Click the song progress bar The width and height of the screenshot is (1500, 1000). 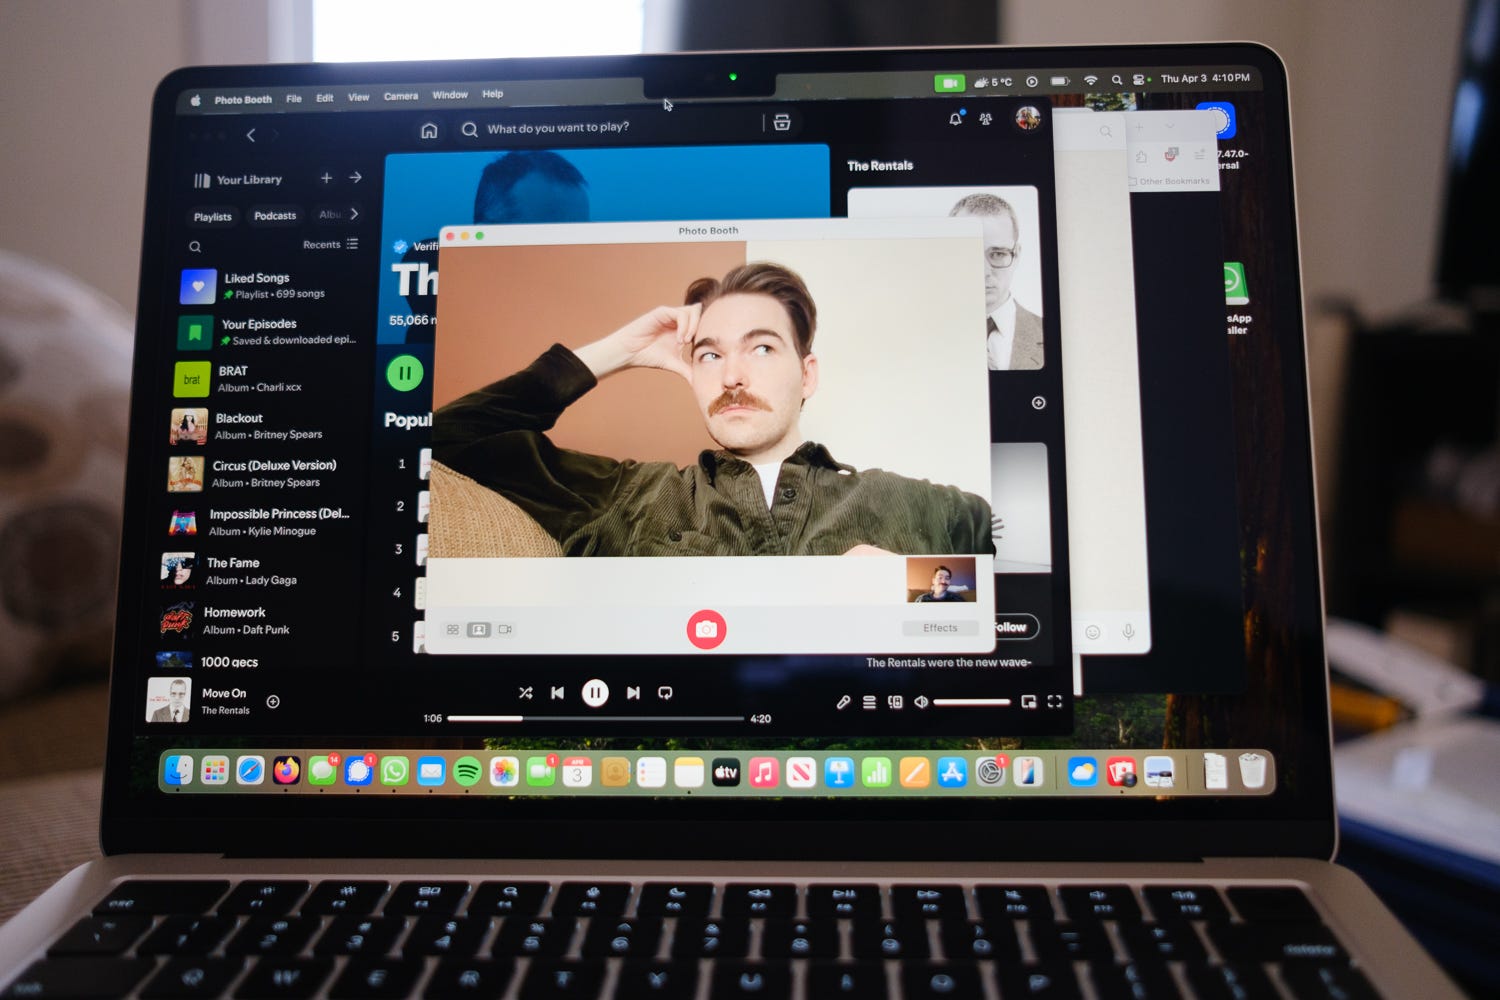(x=596, y=718)
